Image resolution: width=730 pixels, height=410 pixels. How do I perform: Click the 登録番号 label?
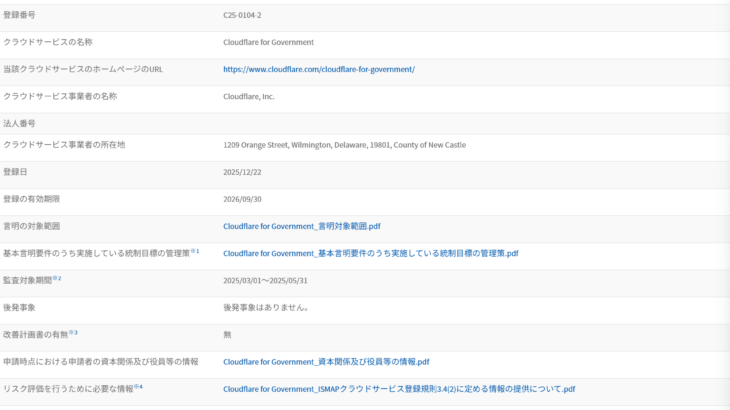[19, 15]
